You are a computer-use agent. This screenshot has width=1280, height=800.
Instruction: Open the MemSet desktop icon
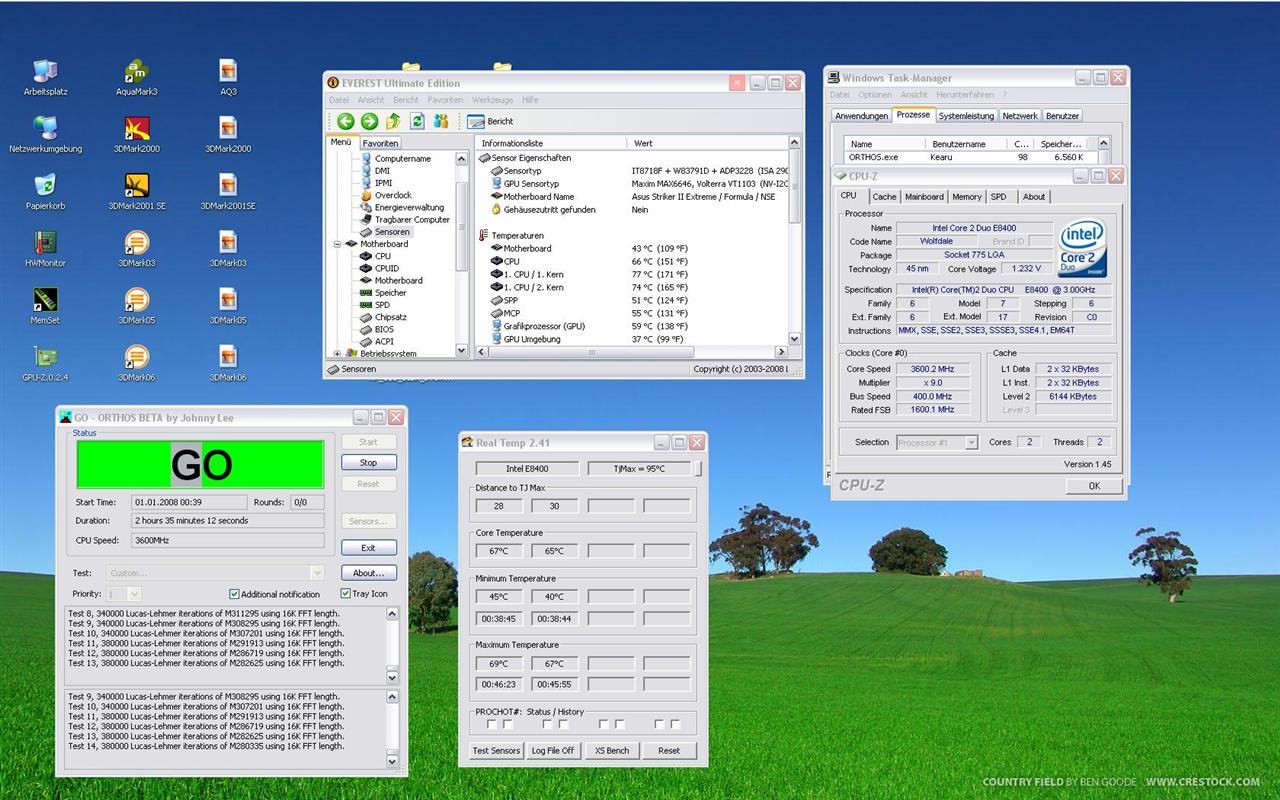45,306
